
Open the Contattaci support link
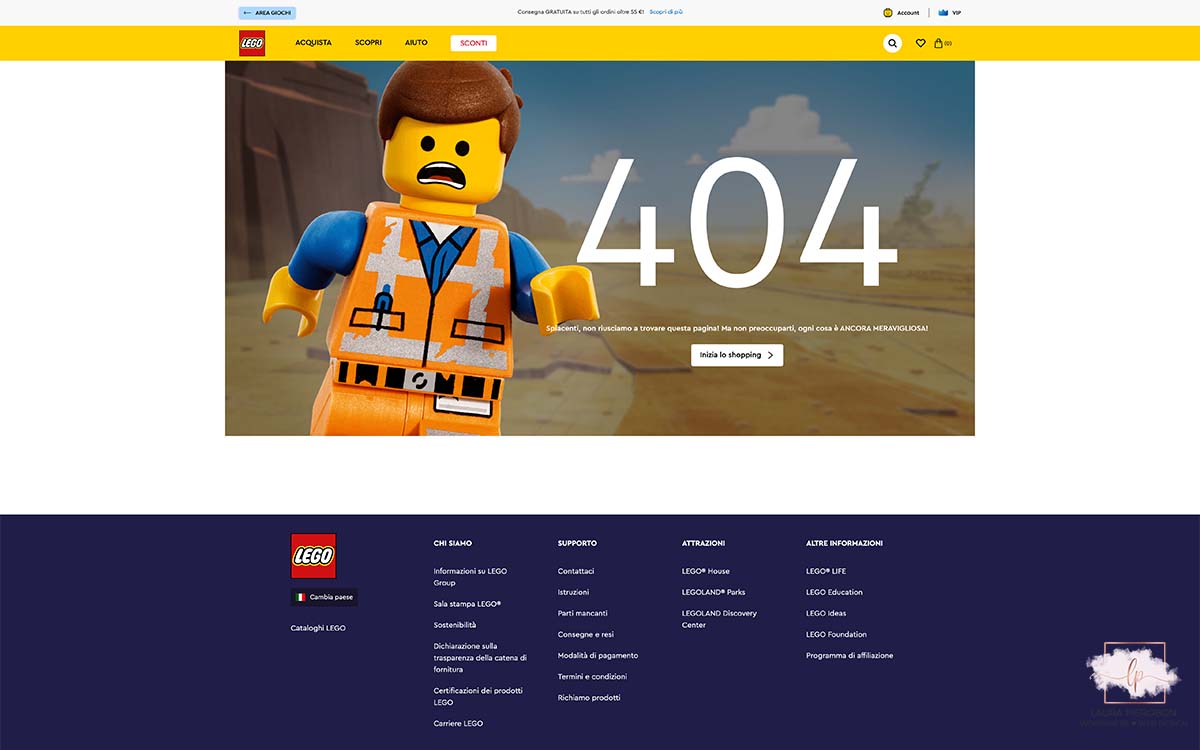tap(576, 571)
